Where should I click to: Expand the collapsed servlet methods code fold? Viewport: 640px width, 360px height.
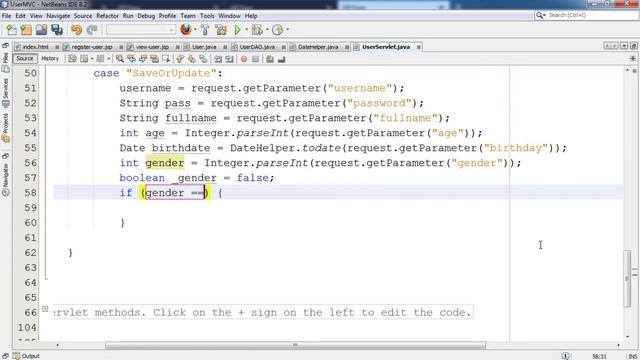(x=45, y=309)
